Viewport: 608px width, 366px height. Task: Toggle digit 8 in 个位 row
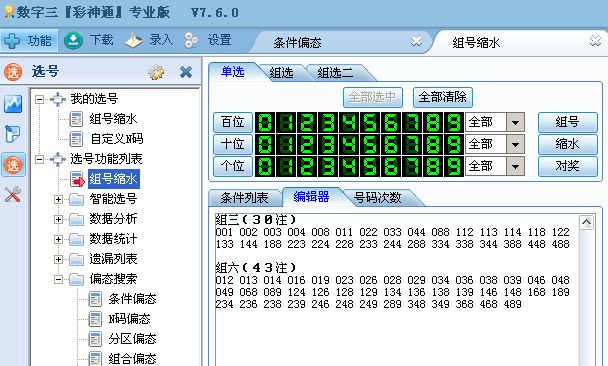[x=433, y=166]
